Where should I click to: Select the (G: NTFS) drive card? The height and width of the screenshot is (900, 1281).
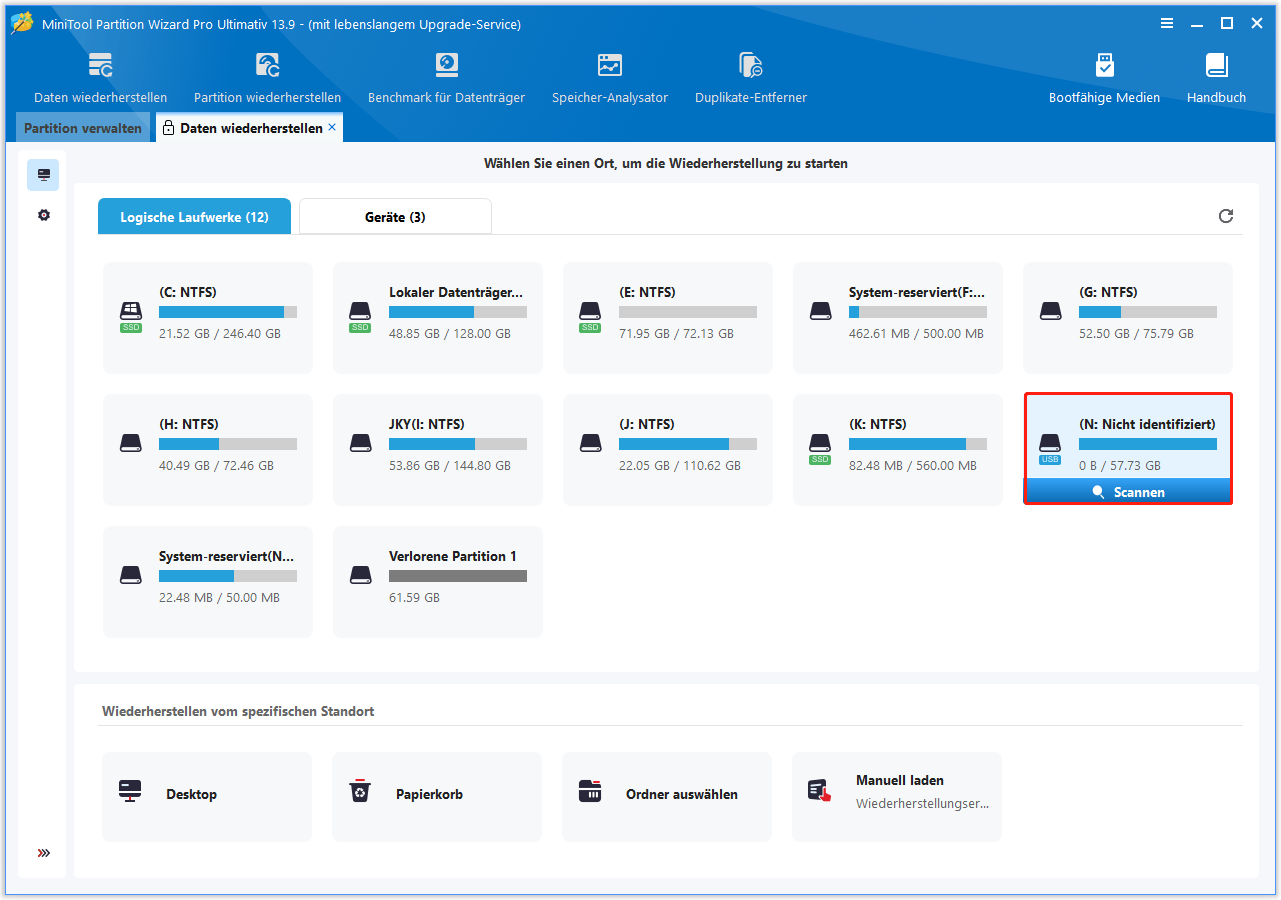[1128, 318]
